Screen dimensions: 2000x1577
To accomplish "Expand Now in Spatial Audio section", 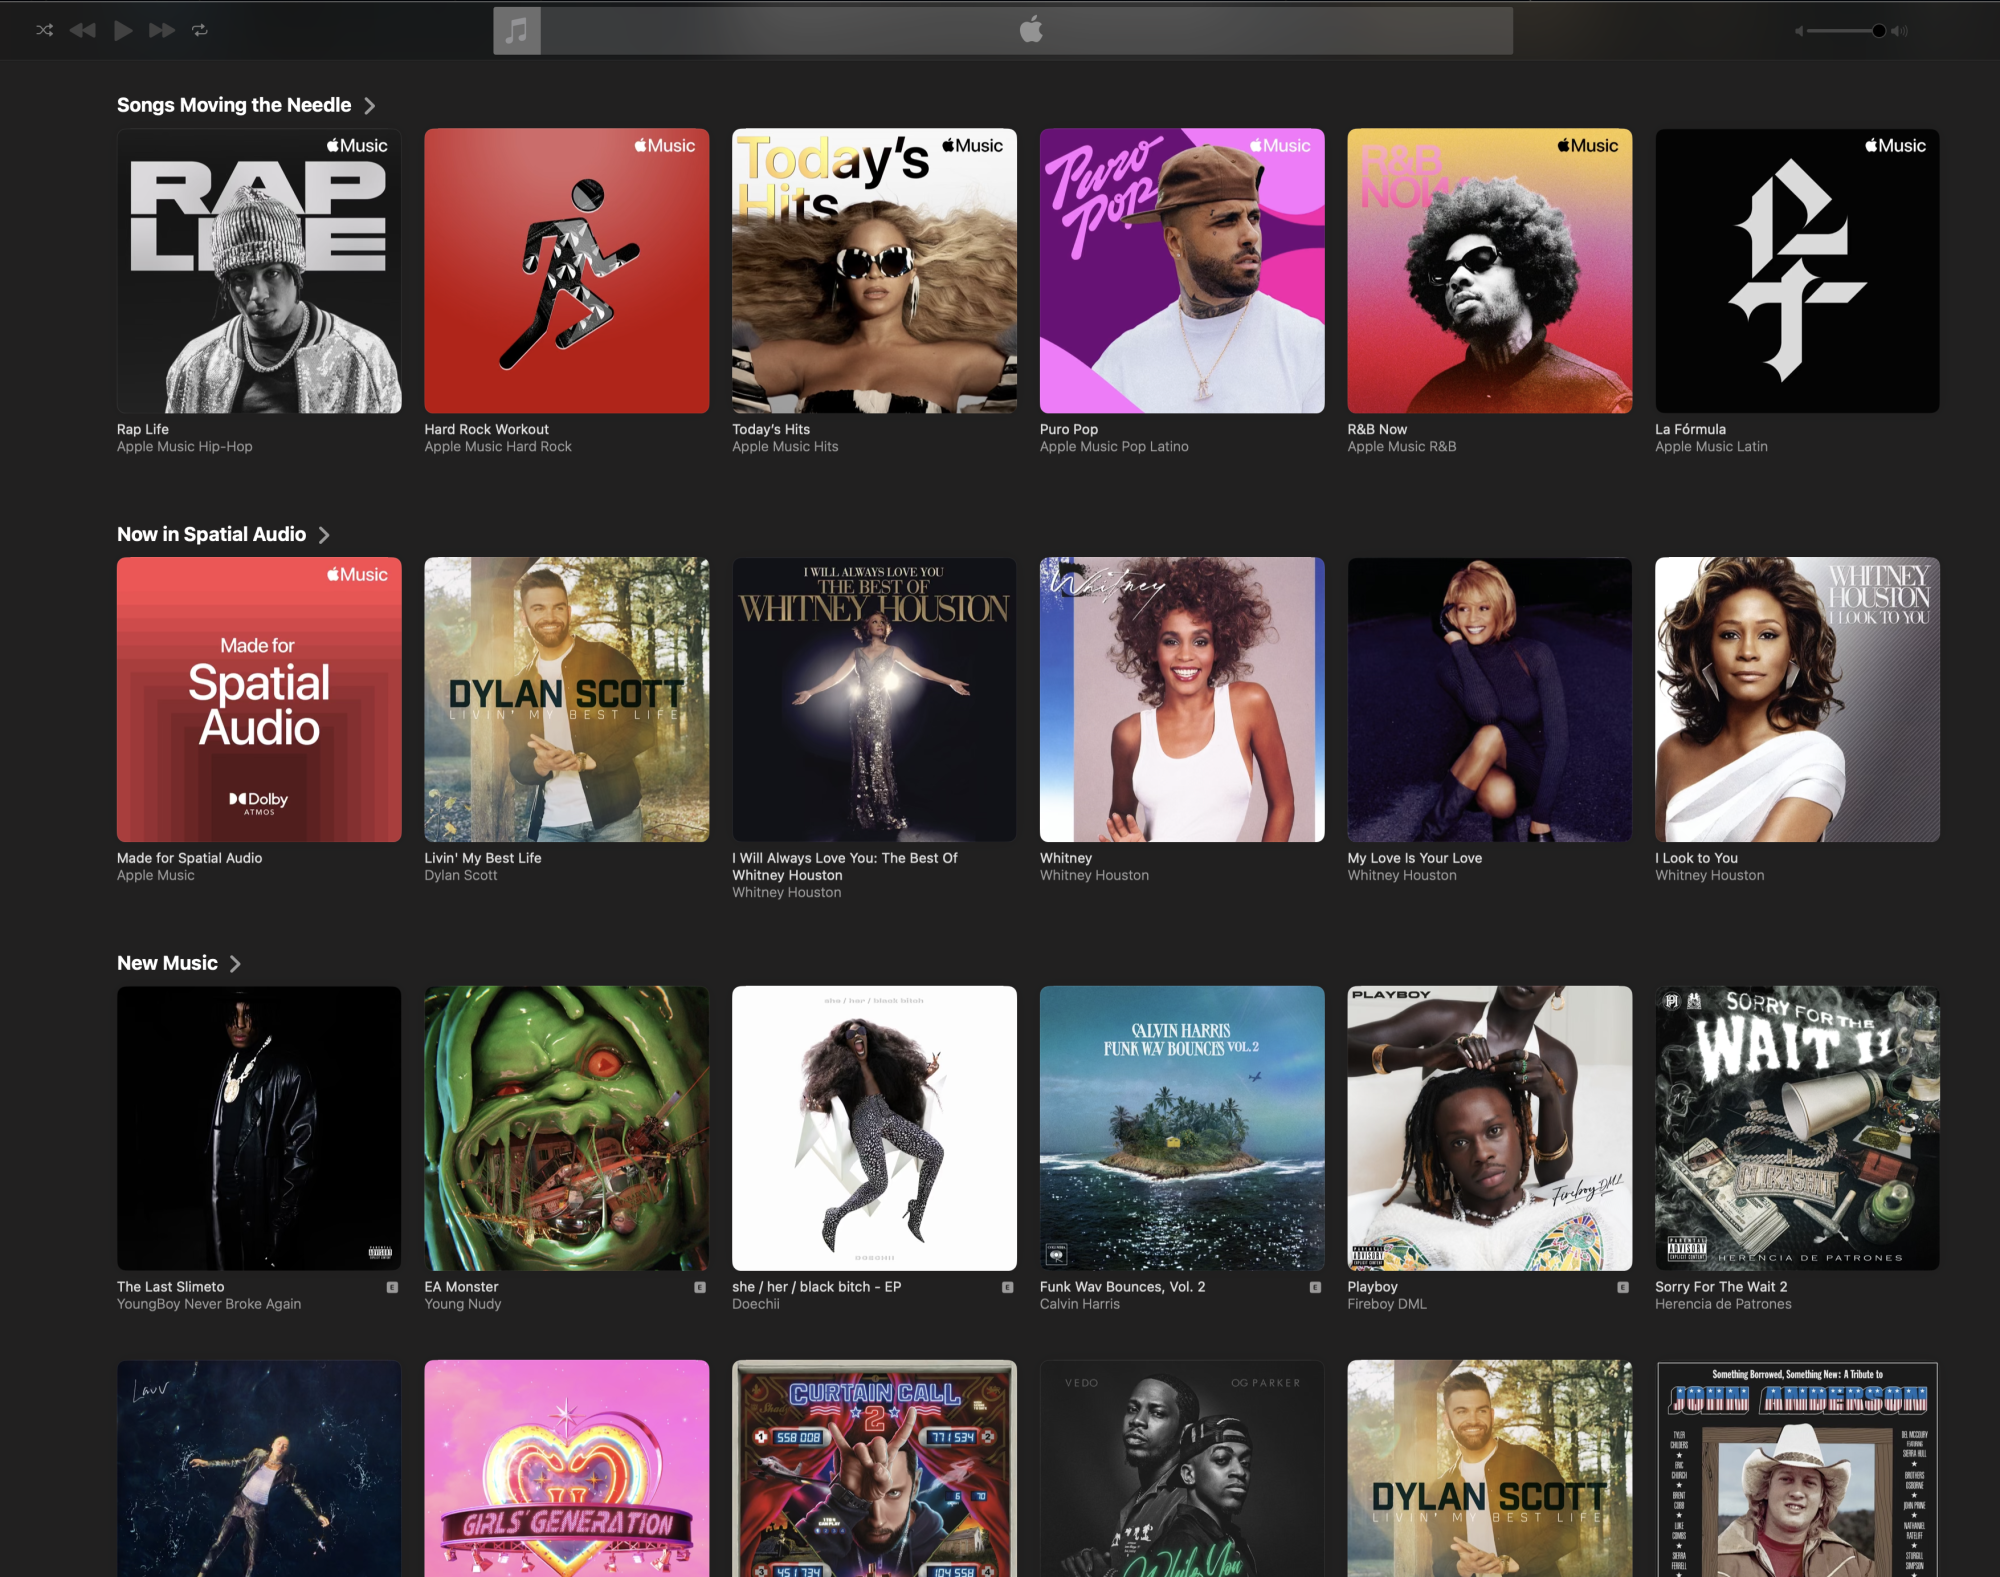I will (x=324, y=535).
